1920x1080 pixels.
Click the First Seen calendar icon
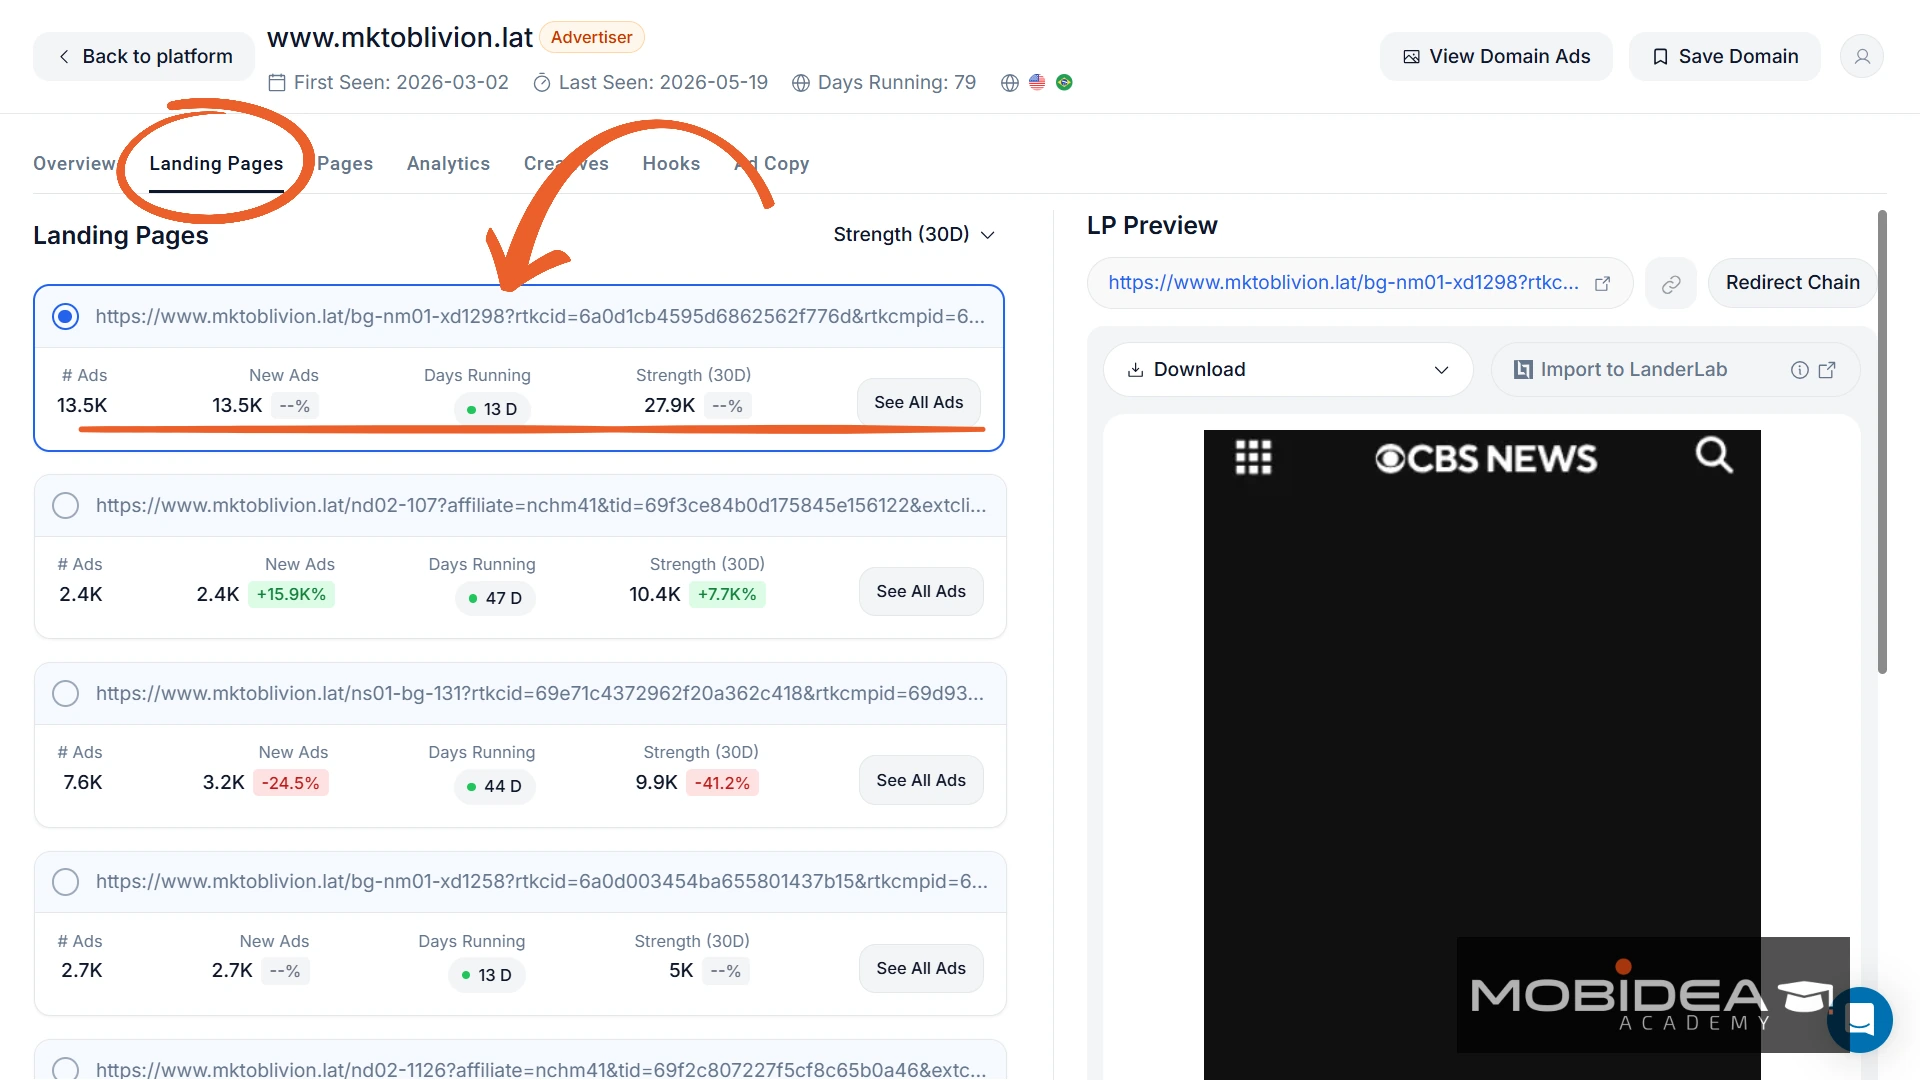click(x=277, y=83)
